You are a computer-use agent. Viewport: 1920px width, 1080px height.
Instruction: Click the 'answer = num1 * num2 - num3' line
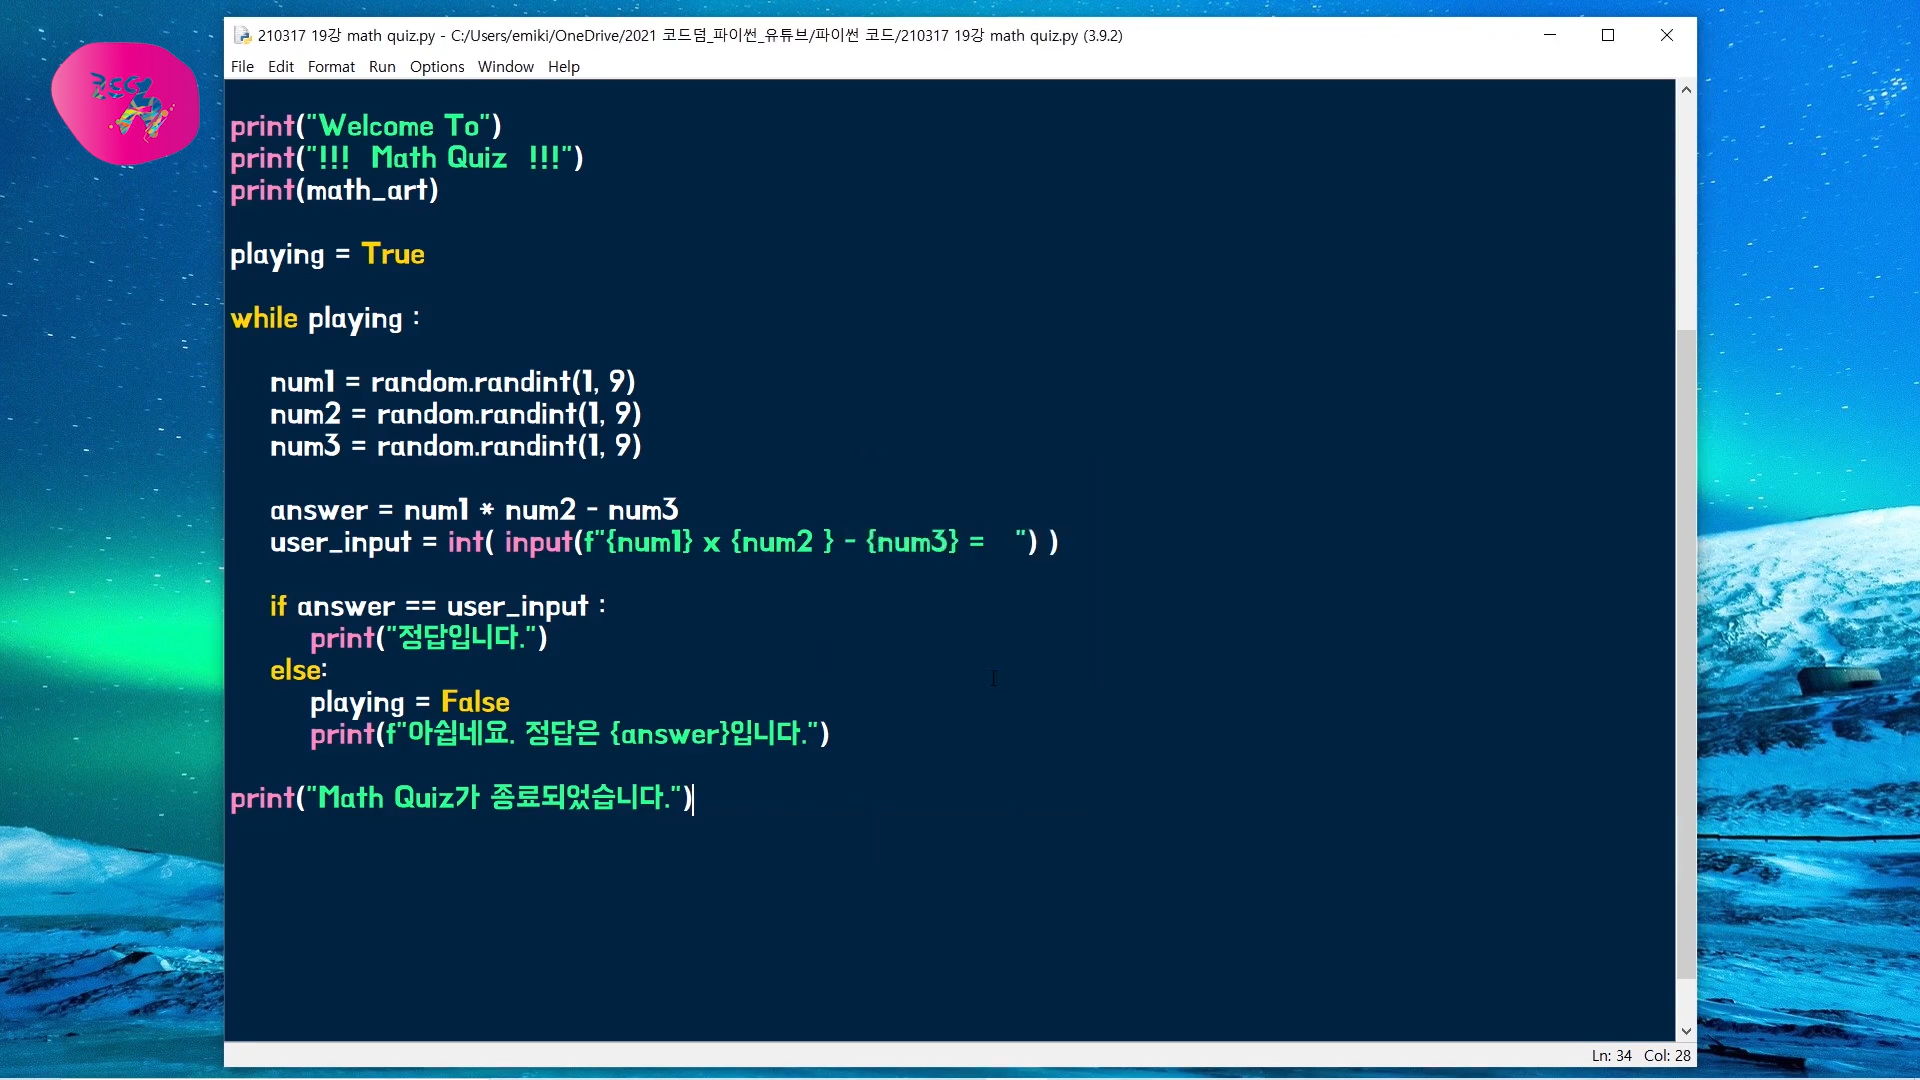point(474,510)
